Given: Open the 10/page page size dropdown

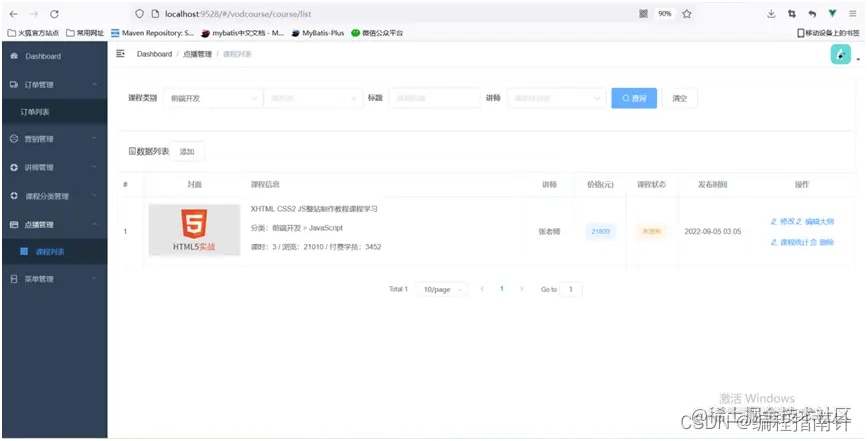Looking at the screenshot, I should click(x=442, y=289).
